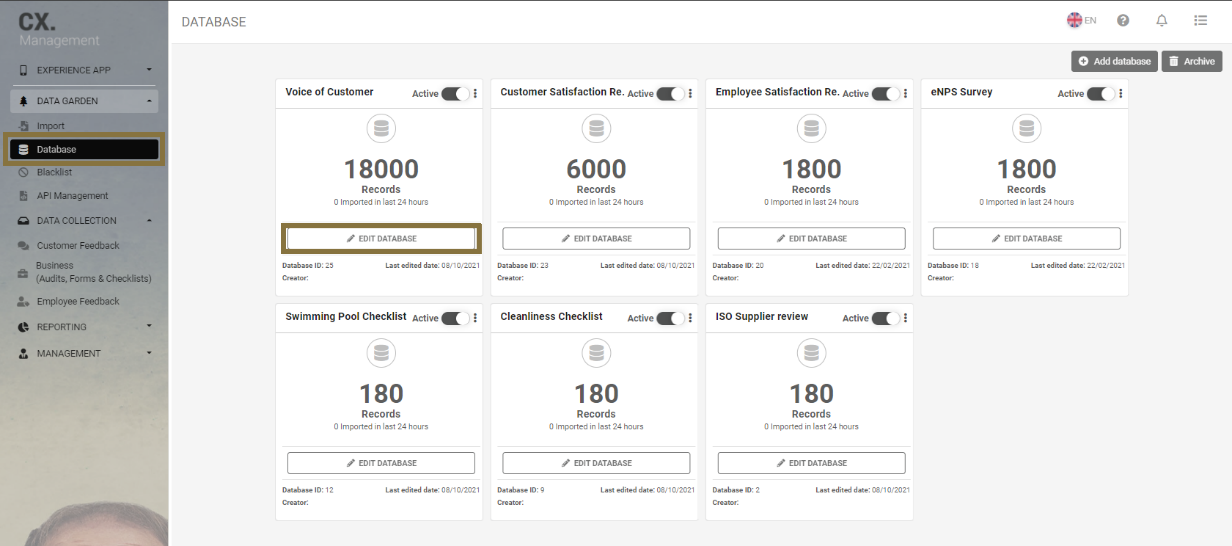This screenshot has width=1232, height=546.
Task: Open the kebab menu on Voice of Customer card
Action: [x=475, y=94]
